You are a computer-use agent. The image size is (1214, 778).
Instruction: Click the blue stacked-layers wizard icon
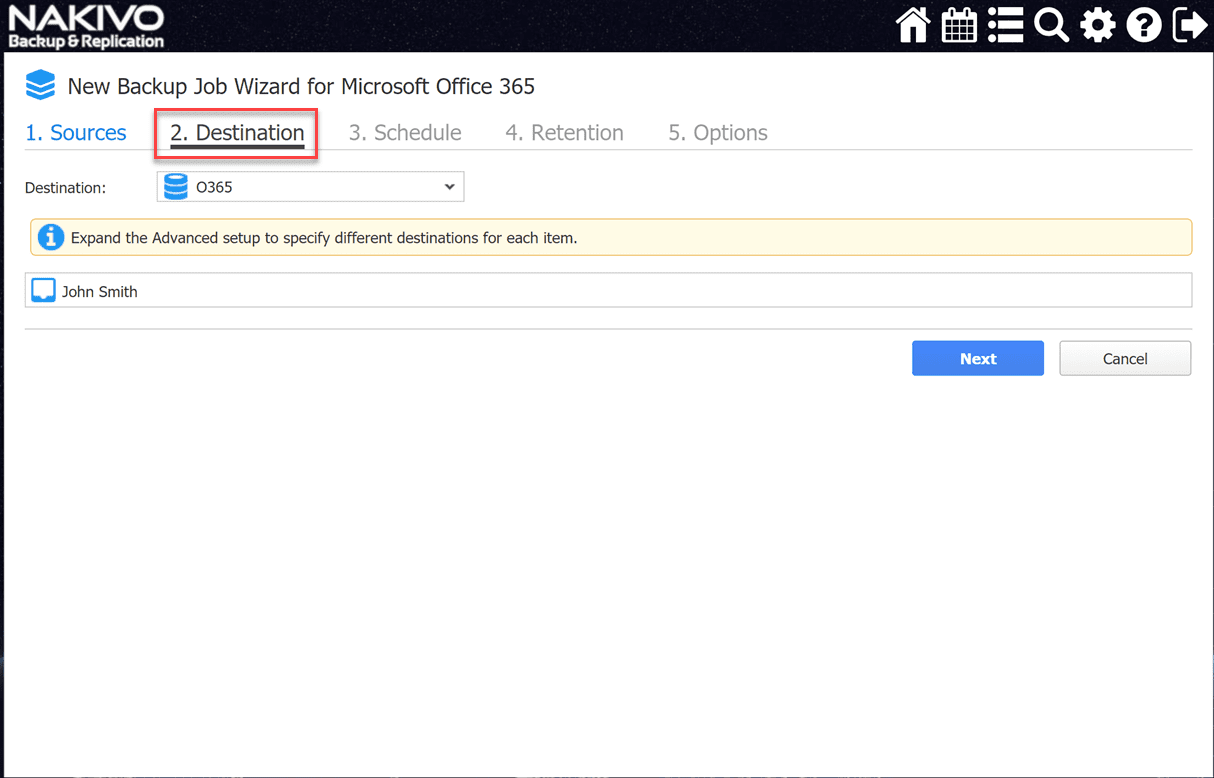(41, 86)
